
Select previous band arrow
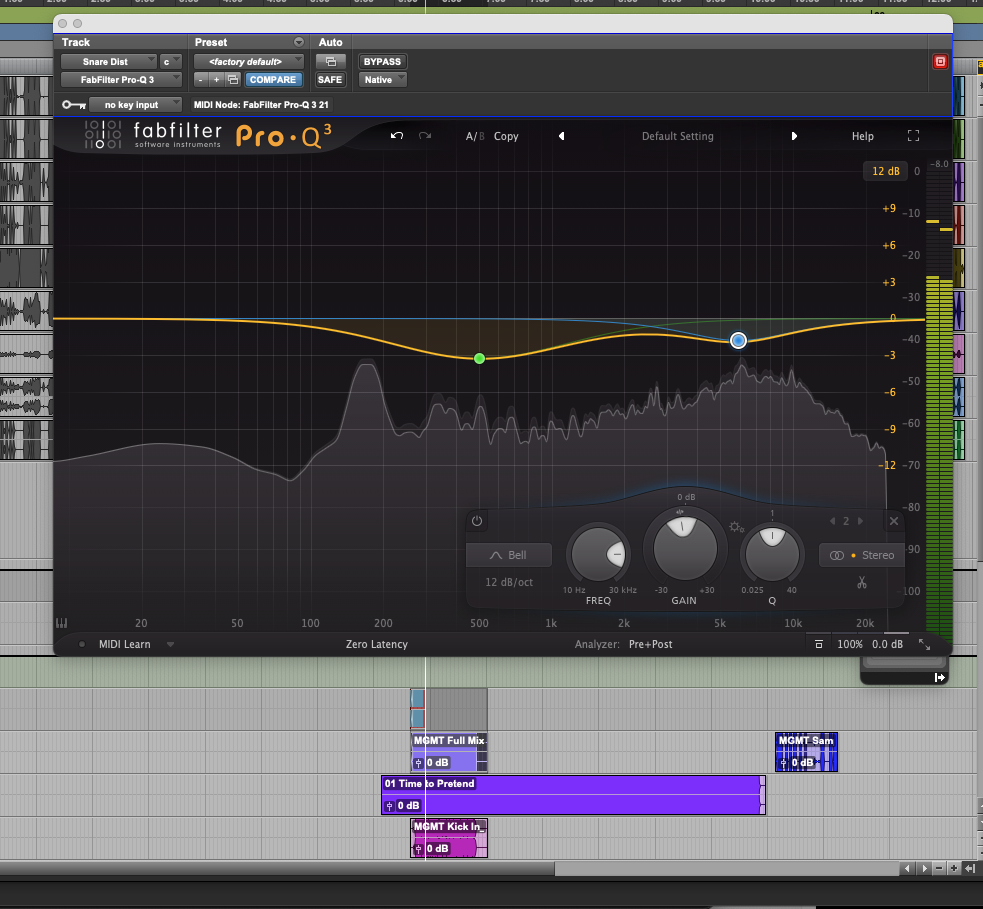[x=833, y=521]
